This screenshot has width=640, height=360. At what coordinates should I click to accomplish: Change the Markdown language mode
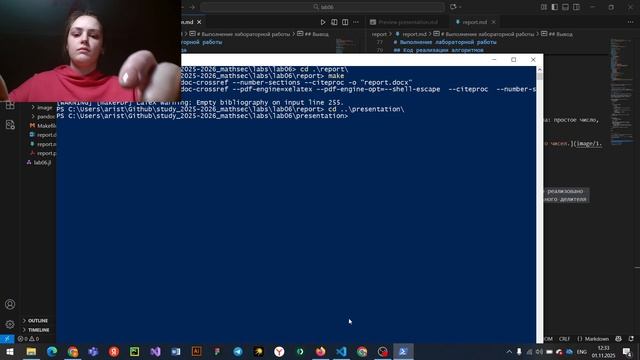pos(593,339)
